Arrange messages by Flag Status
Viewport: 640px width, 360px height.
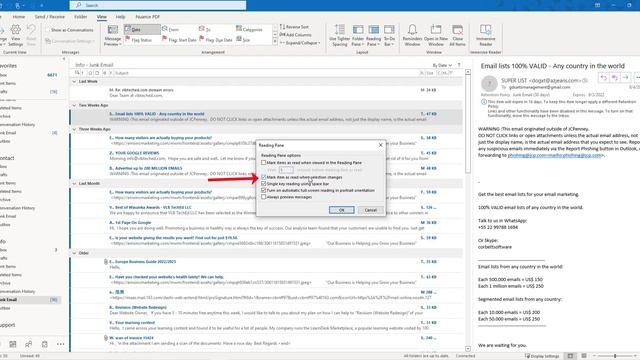point(138,40)
